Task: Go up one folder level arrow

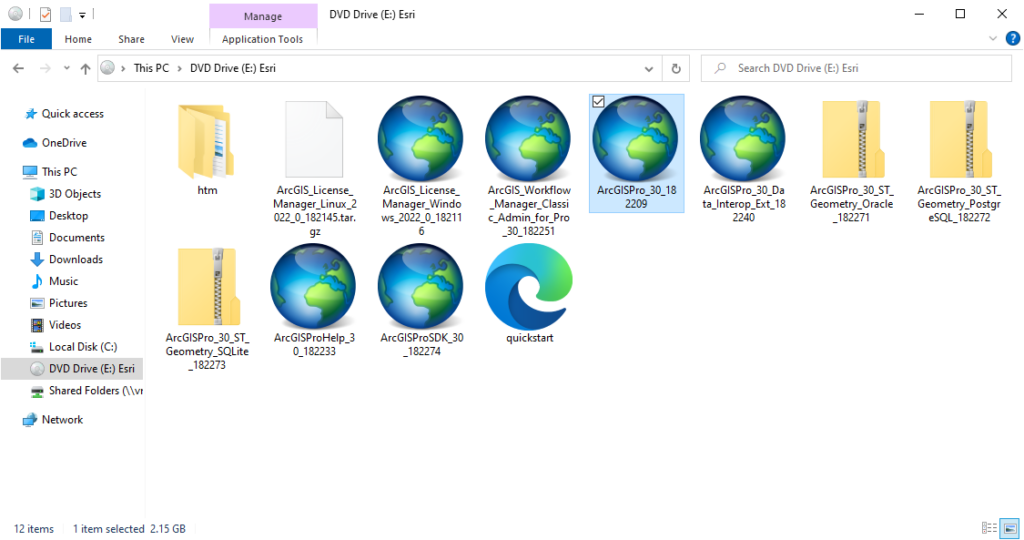Action: point(85,68)
